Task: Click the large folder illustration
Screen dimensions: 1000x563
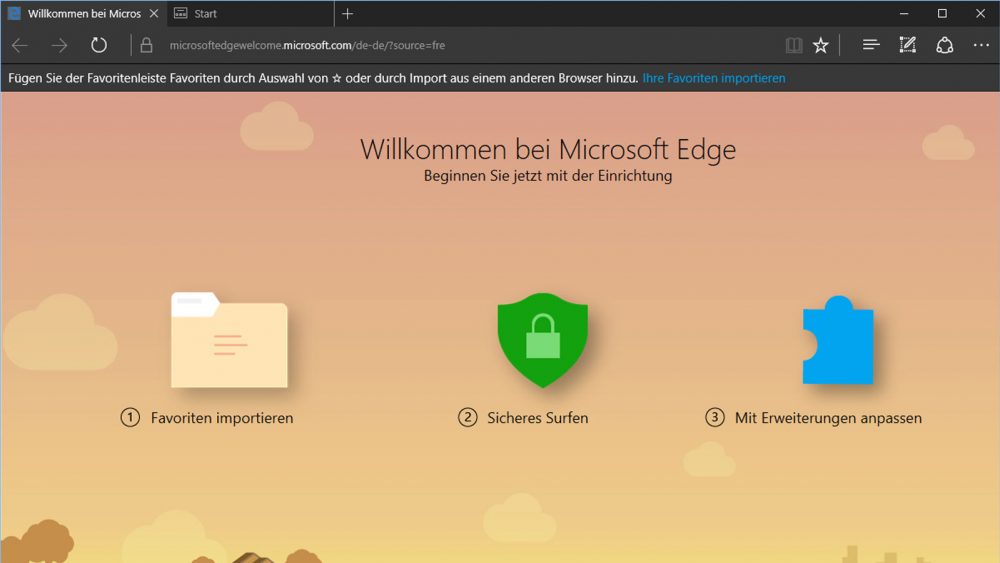Action: pos(229,341)
